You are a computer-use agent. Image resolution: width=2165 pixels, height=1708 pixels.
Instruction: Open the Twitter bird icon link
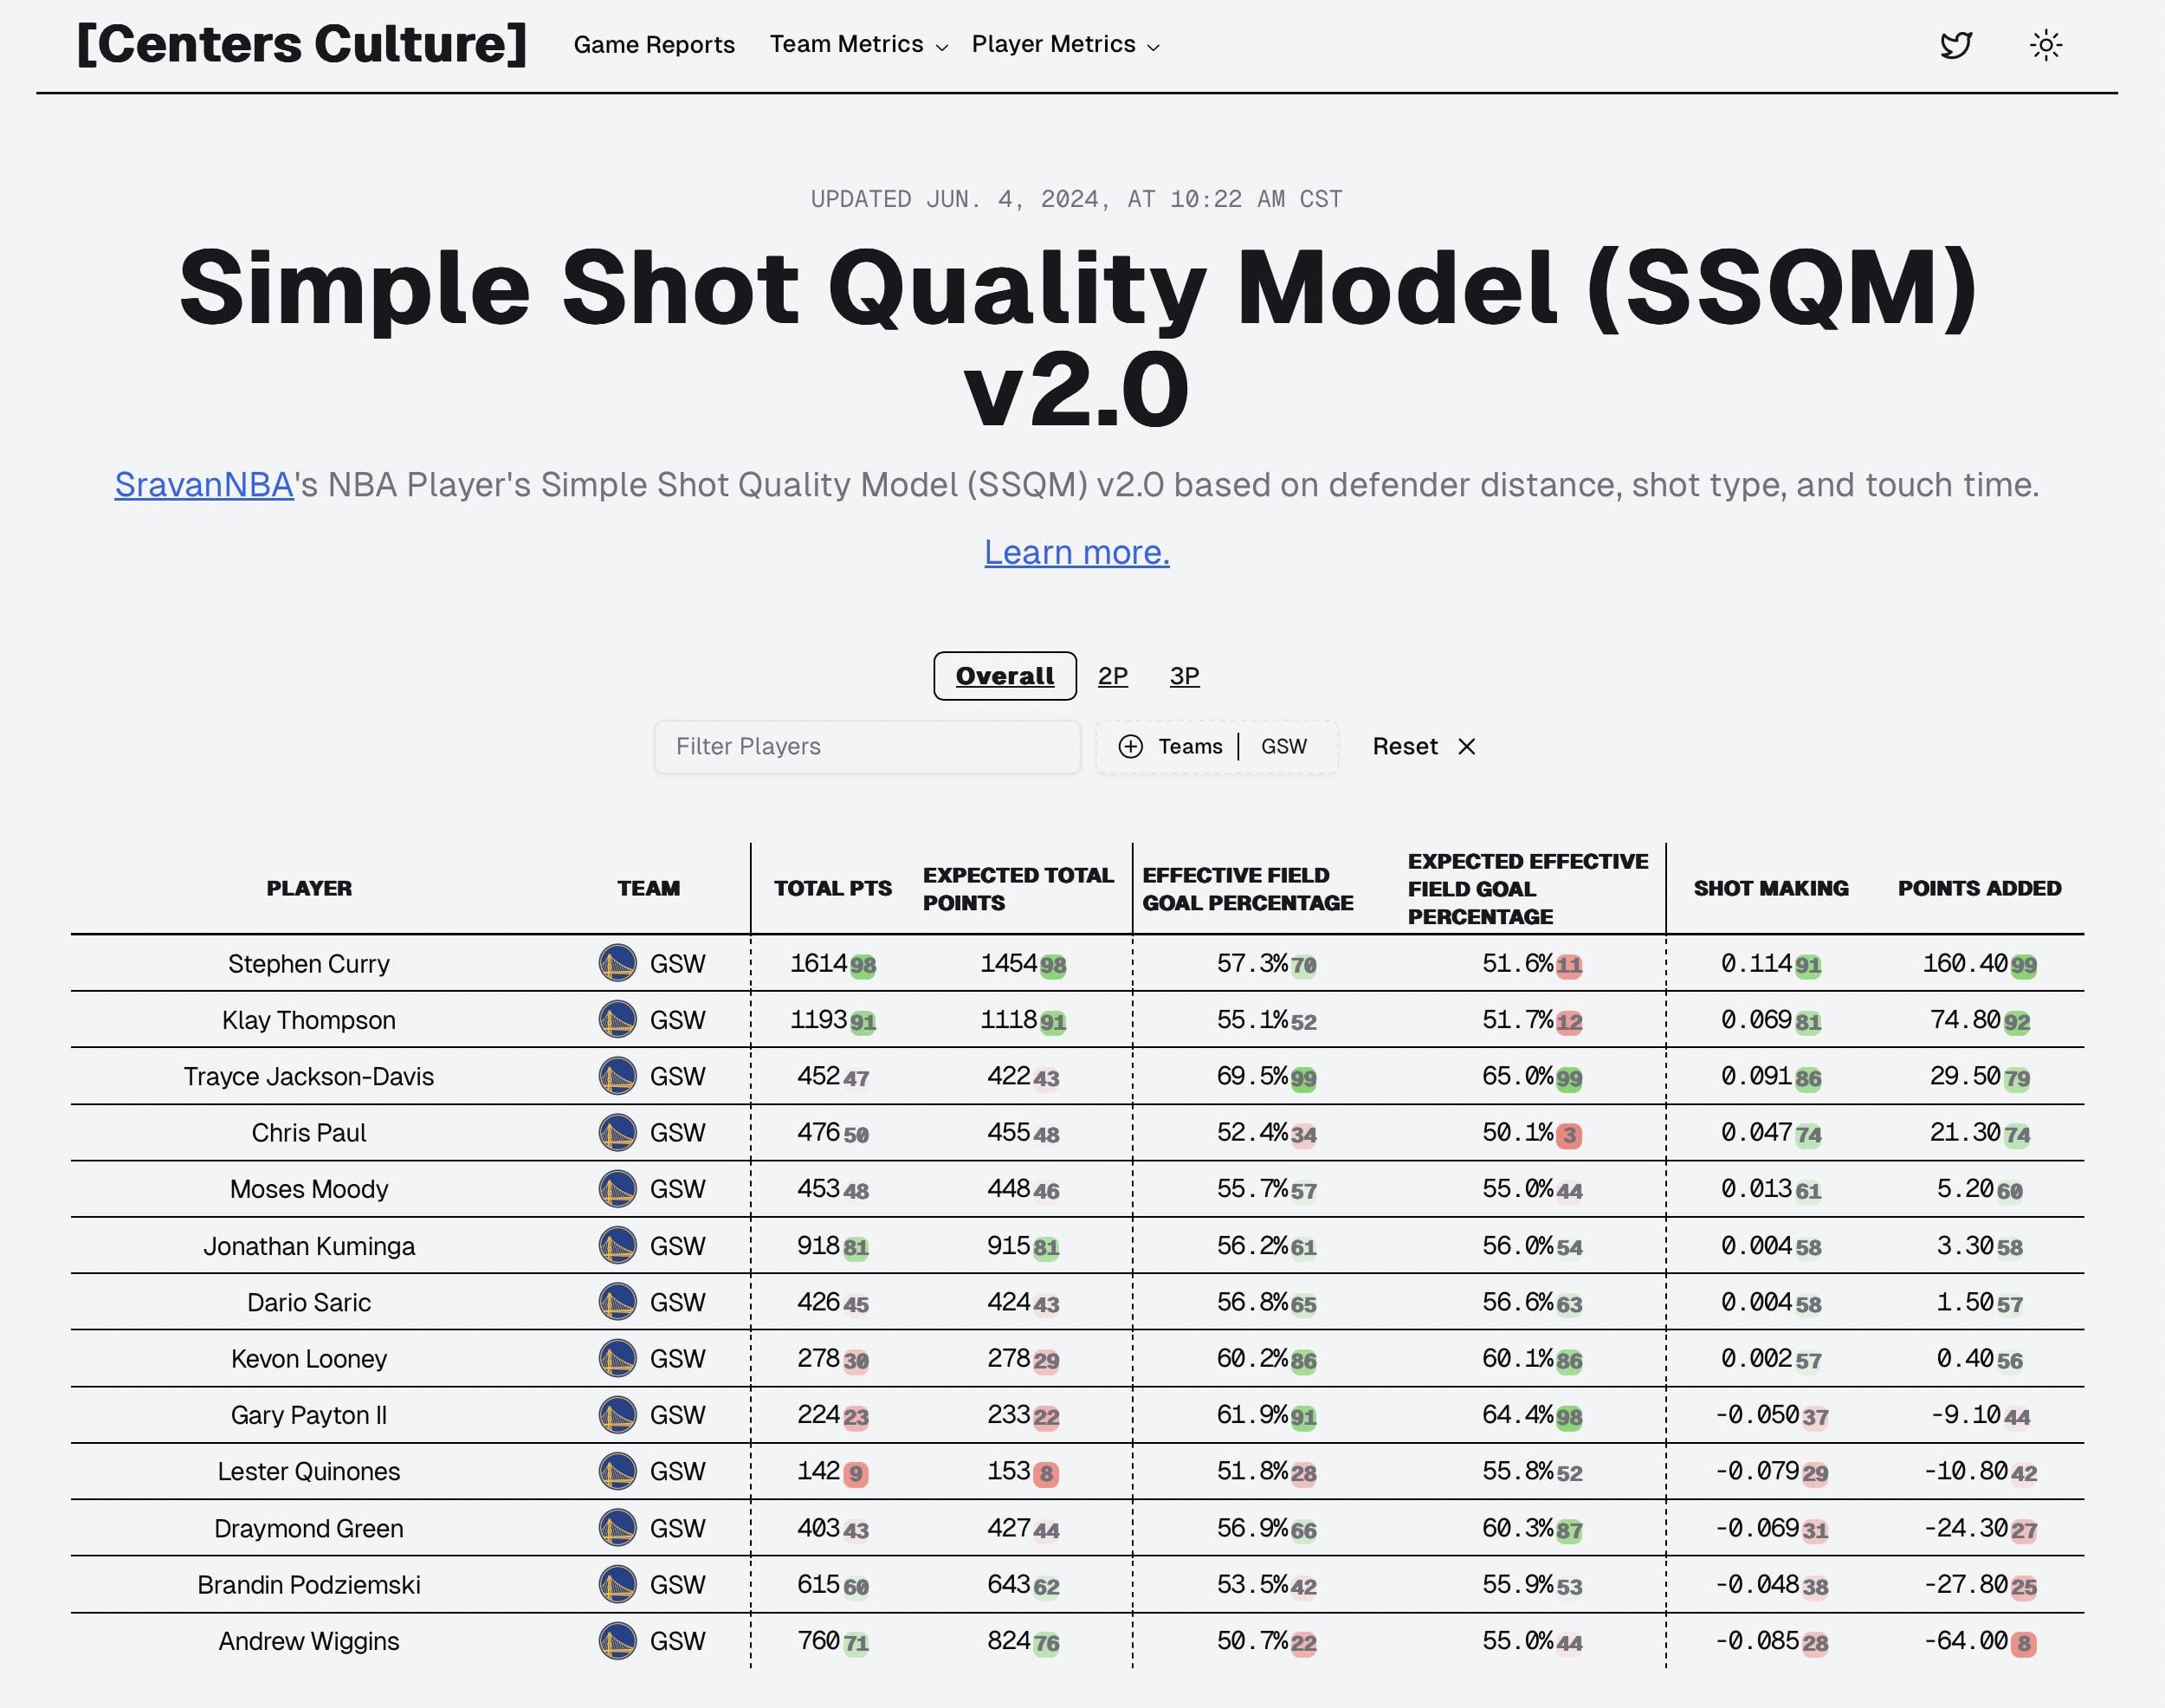pos(1955,45)
